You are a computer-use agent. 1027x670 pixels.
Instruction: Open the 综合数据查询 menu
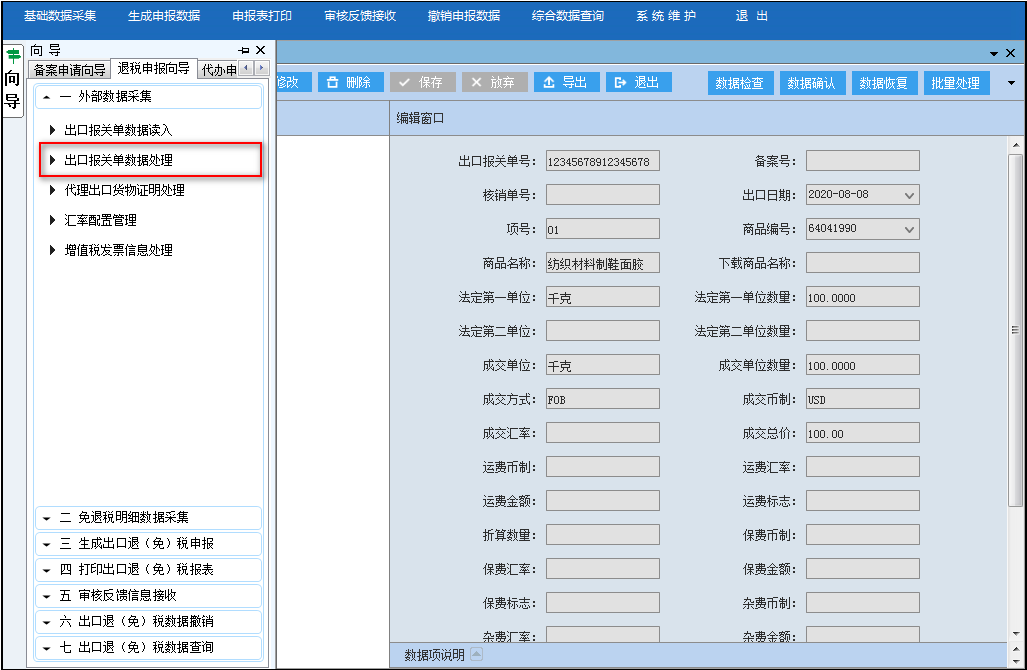pos(567,16)
